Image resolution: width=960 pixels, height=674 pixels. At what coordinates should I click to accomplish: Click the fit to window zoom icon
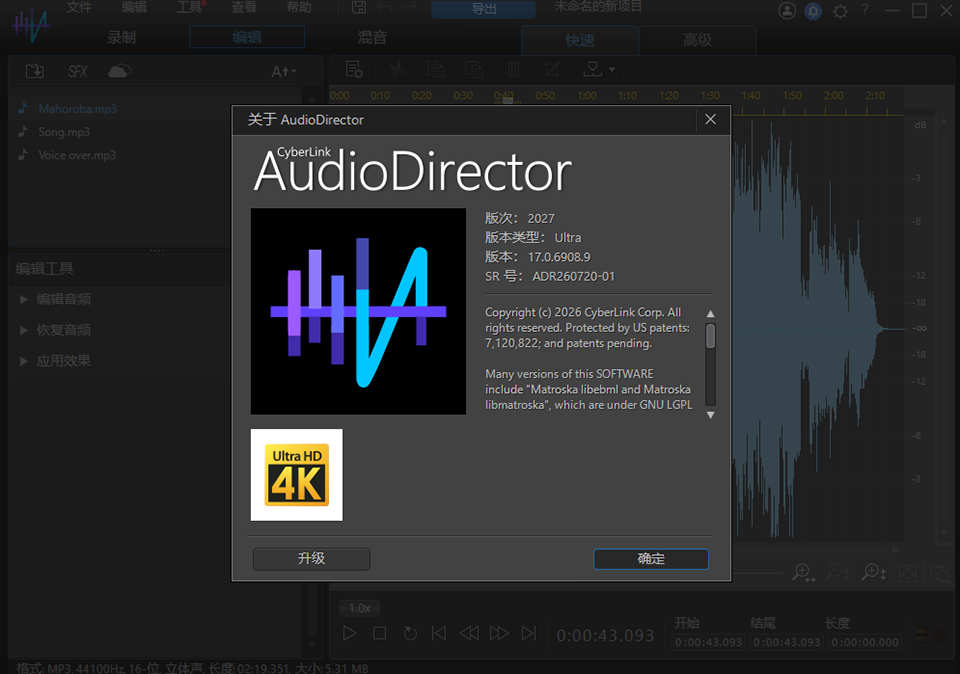[x=908, y=574]
